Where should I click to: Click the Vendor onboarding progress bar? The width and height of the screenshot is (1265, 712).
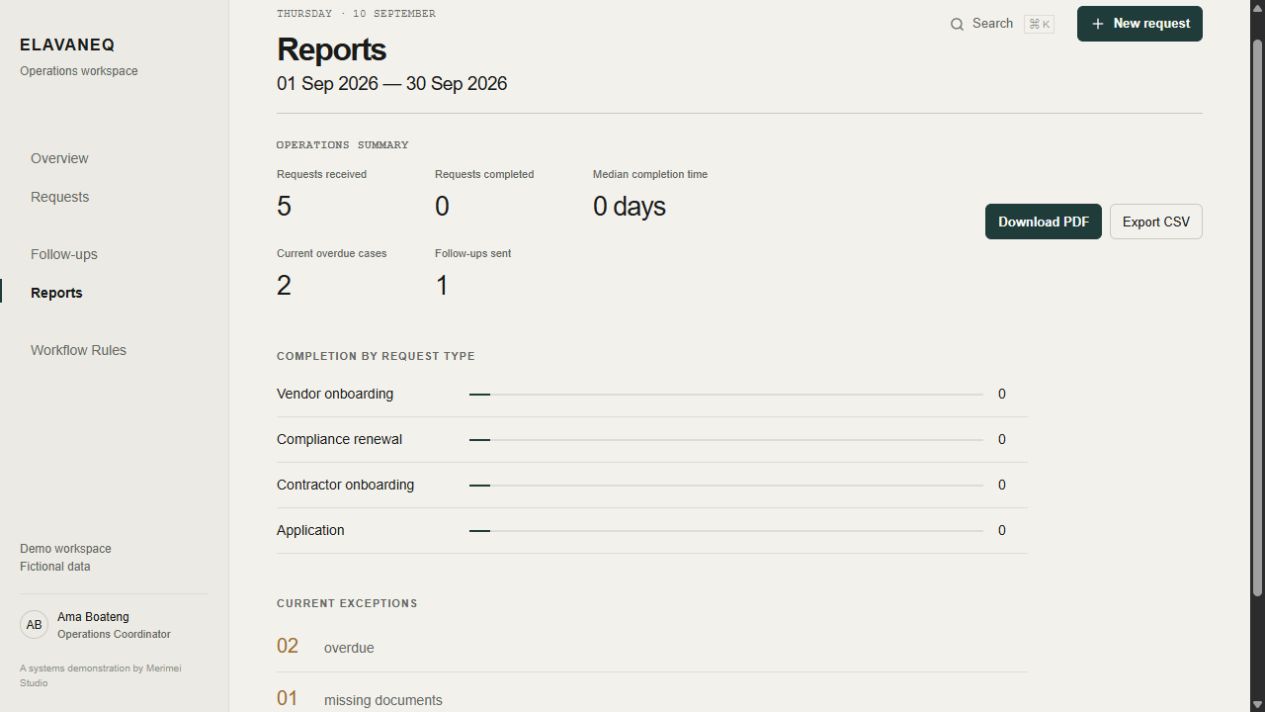click(726, 394)
